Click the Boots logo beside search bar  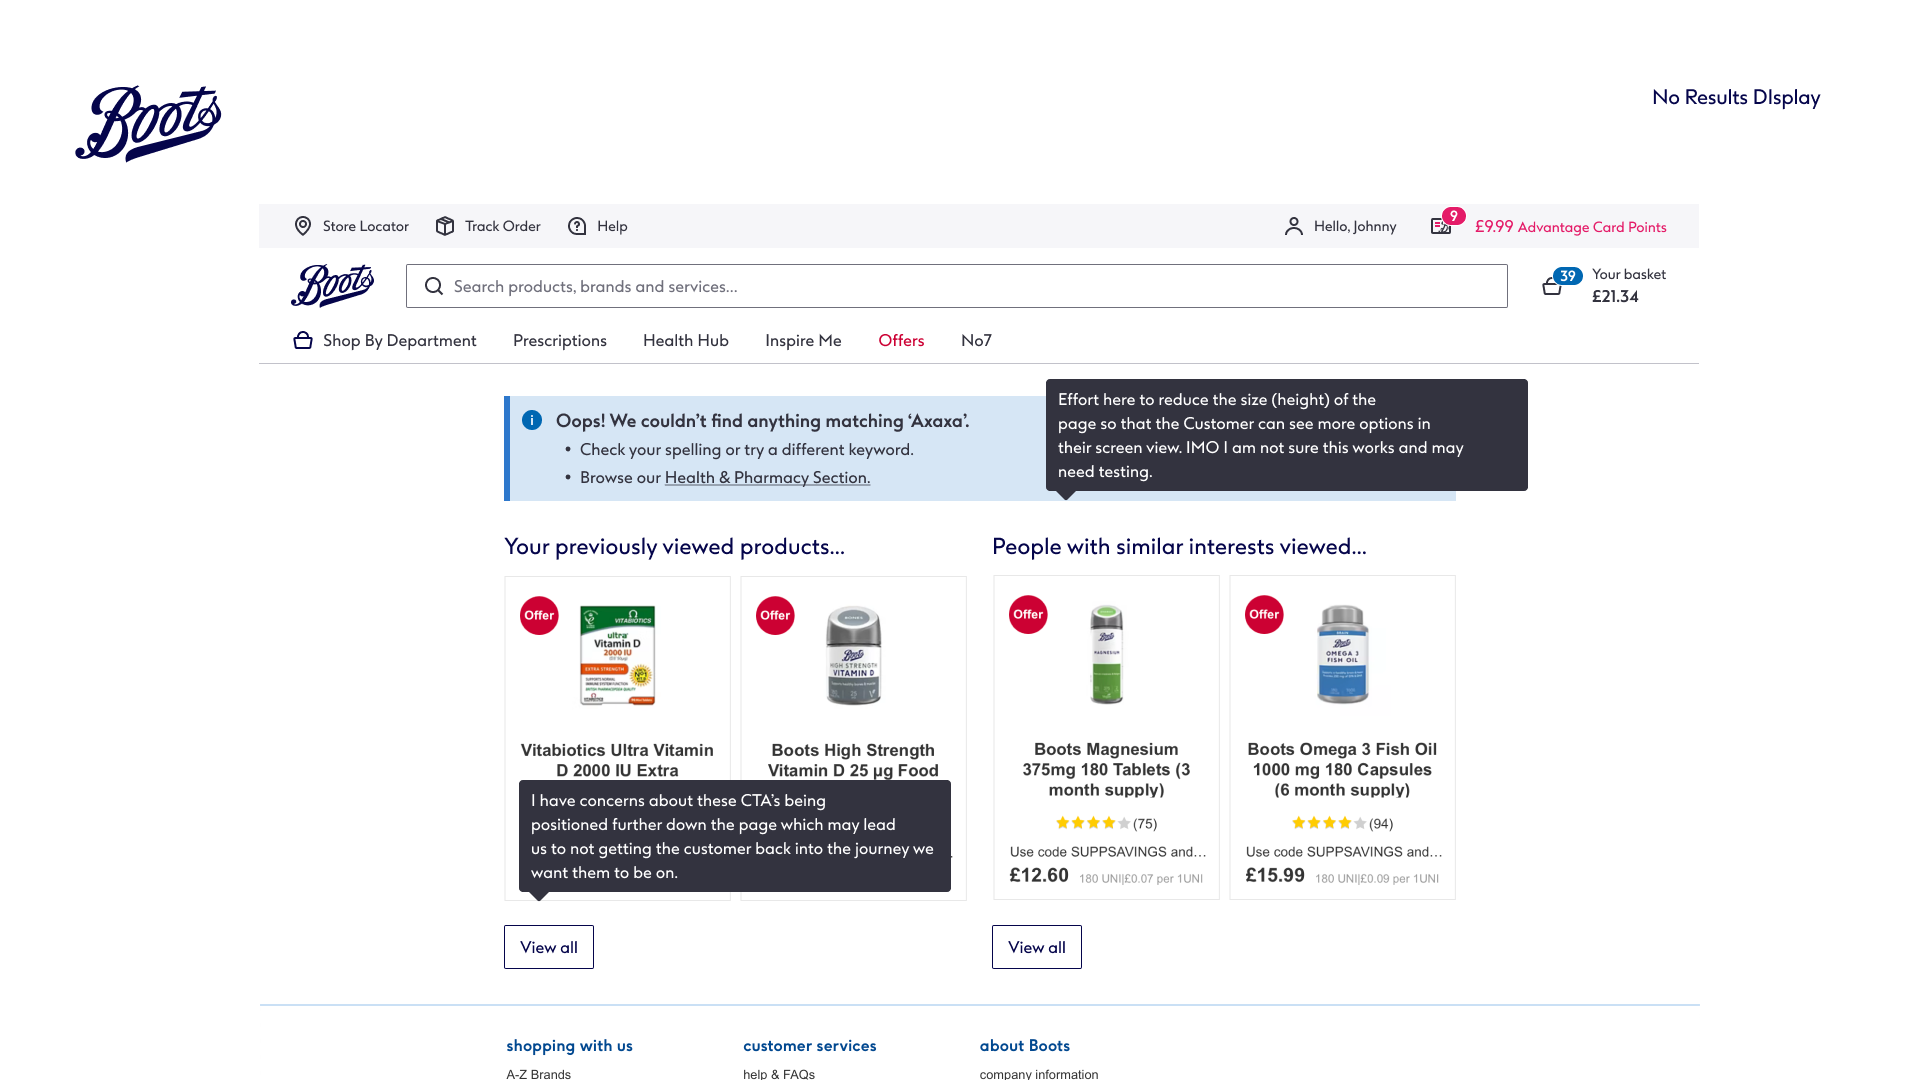[333, 285]
